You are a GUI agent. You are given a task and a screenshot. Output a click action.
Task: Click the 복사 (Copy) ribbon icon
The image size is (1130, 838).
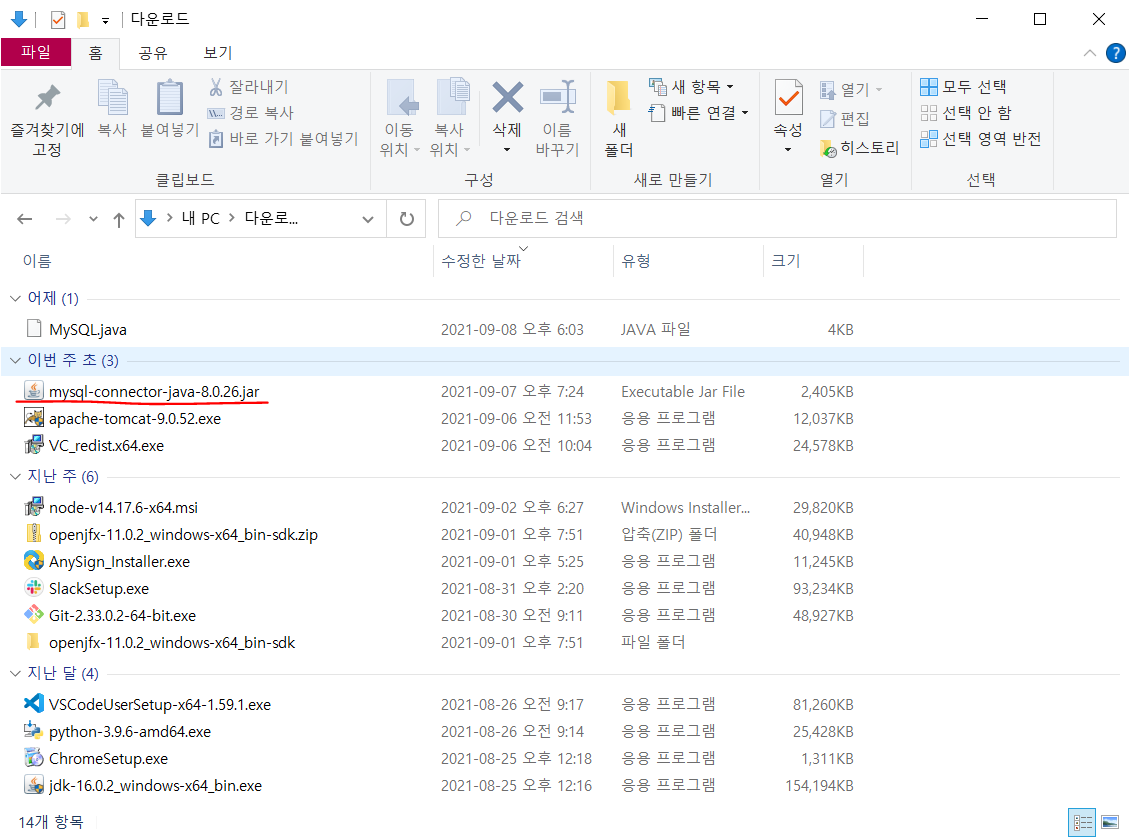click(x=112, y=97)
